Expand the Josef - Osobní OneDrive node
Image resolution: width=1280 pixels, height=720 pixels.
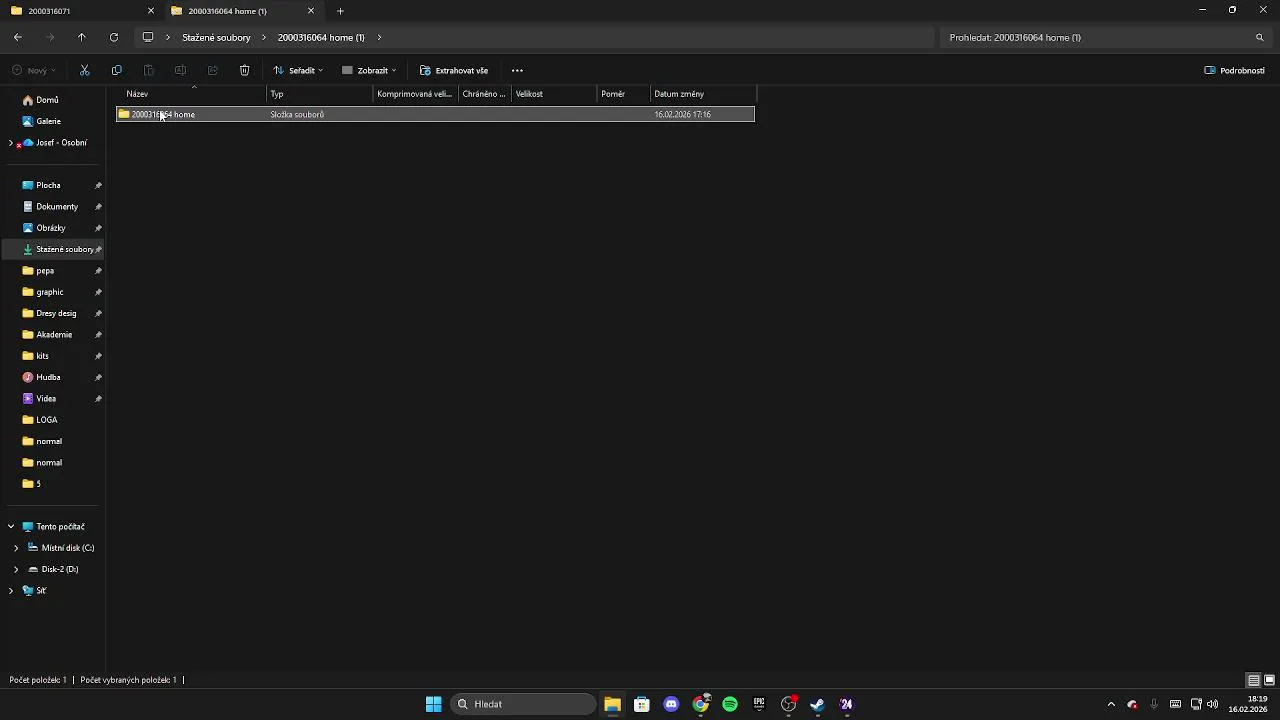pyautogui.click(x=11, y=143)
